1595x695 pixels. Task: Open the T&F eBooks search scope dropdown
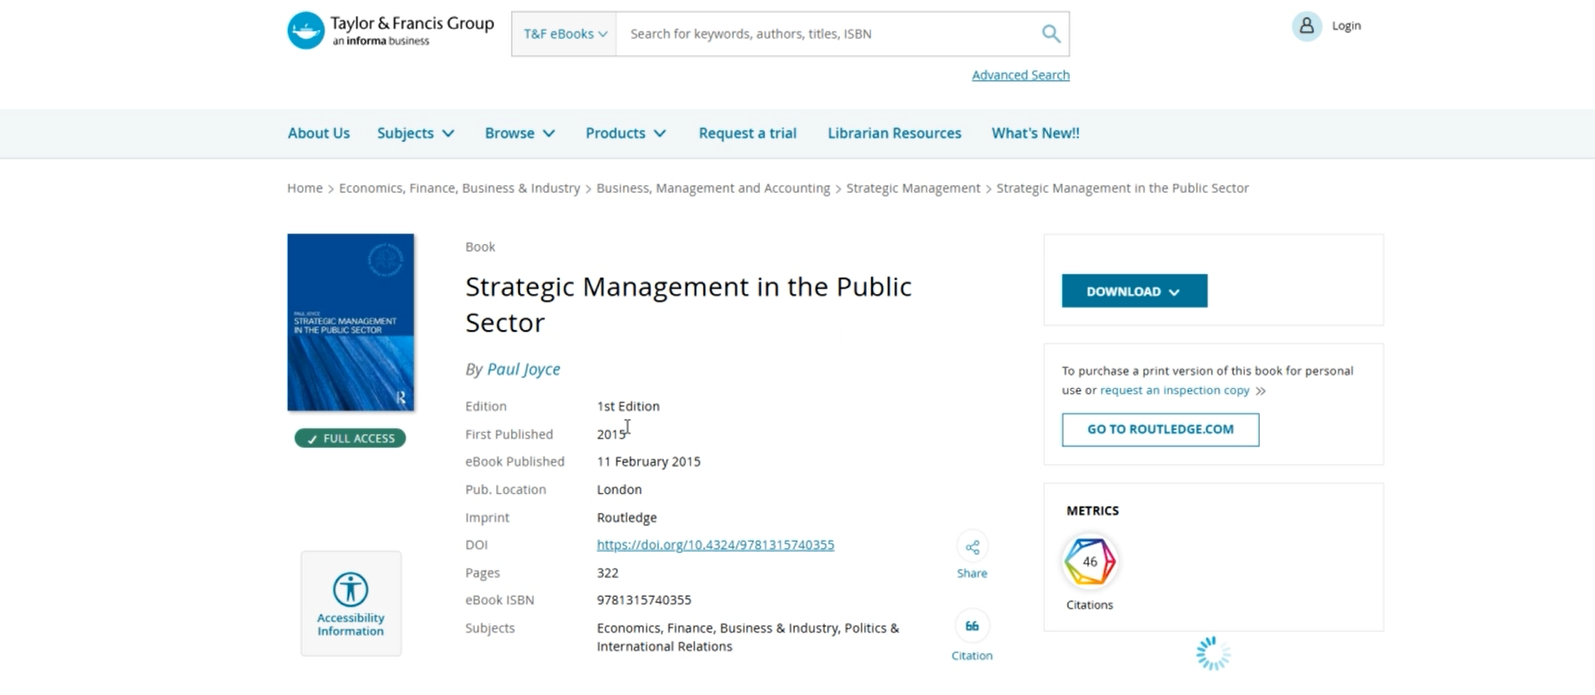point(565,34)
